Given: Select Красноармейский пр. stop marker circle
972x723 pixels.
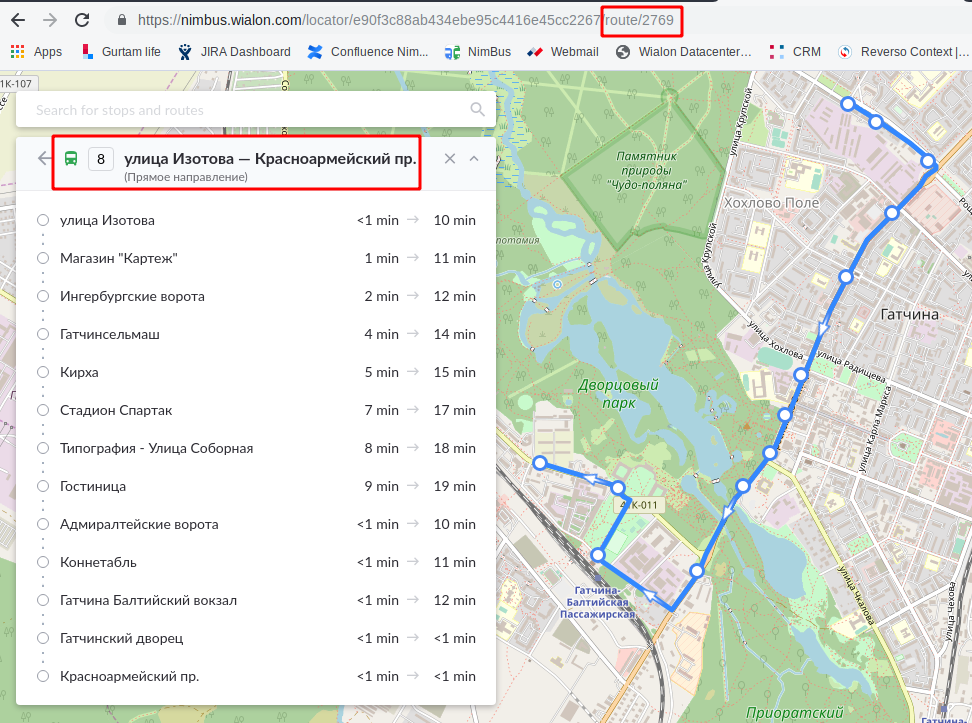Looking at the screenshot, I should click(43, 676).
